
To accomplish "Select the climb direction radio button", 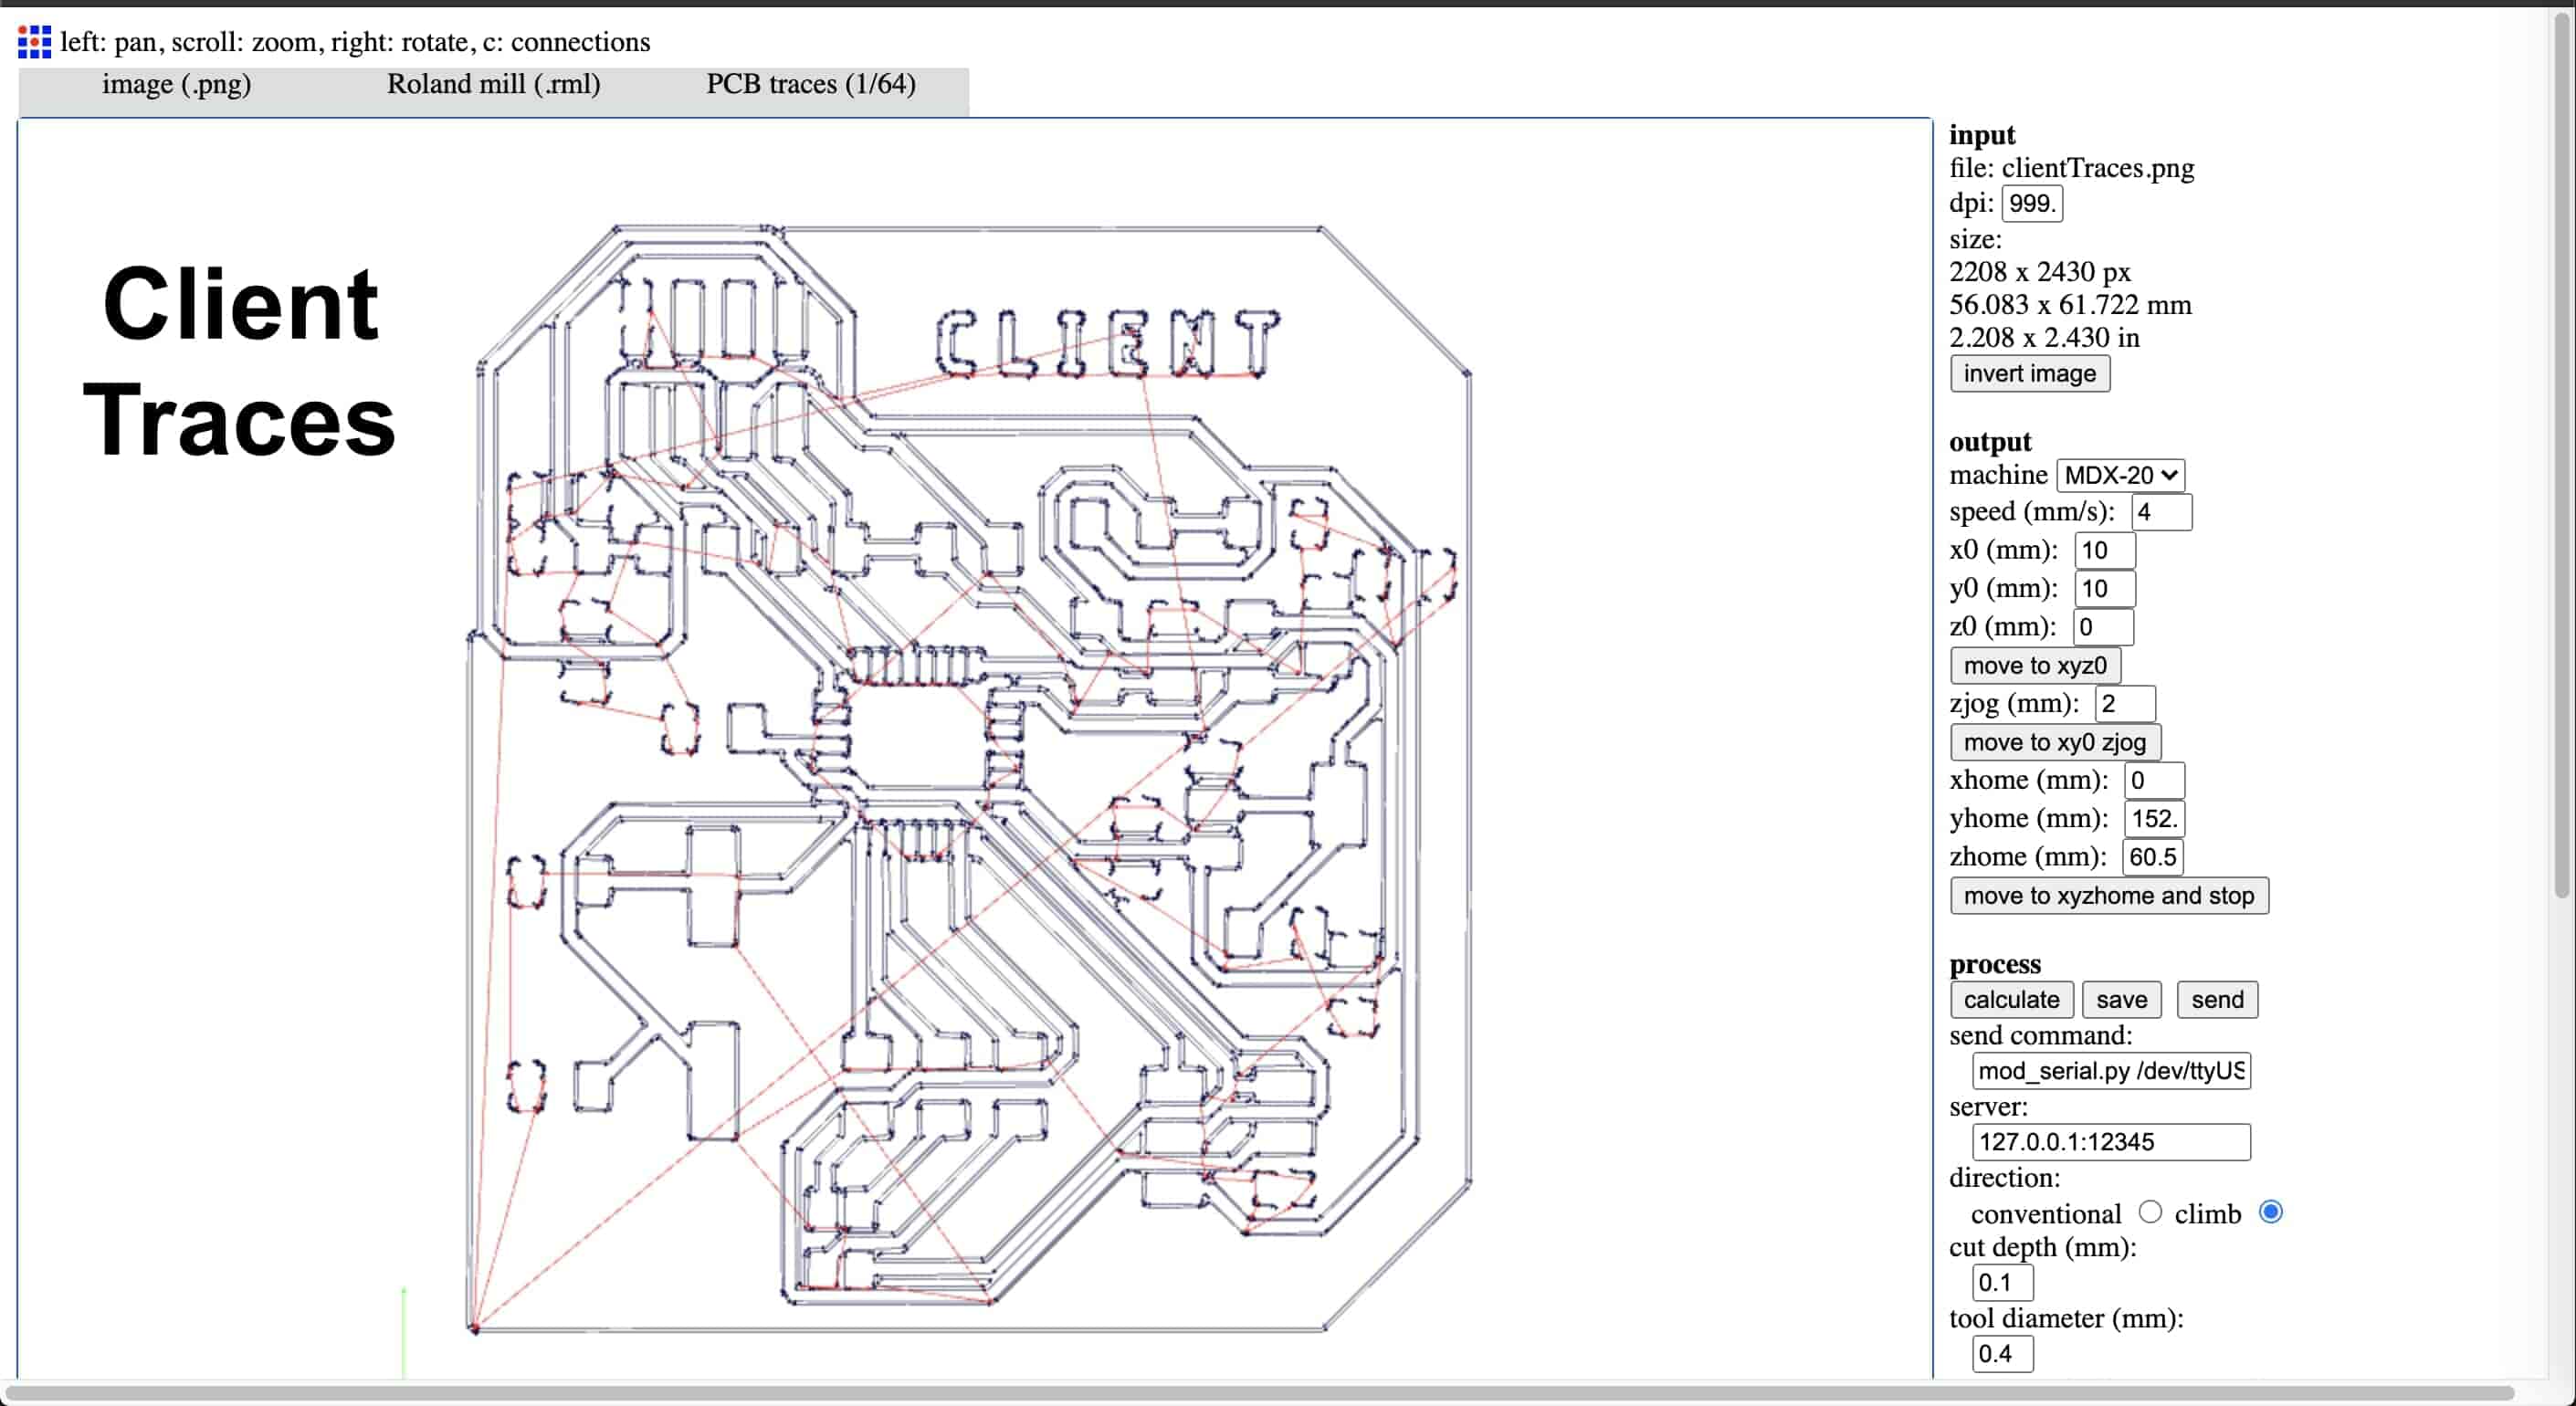I will point(2270,1212).
